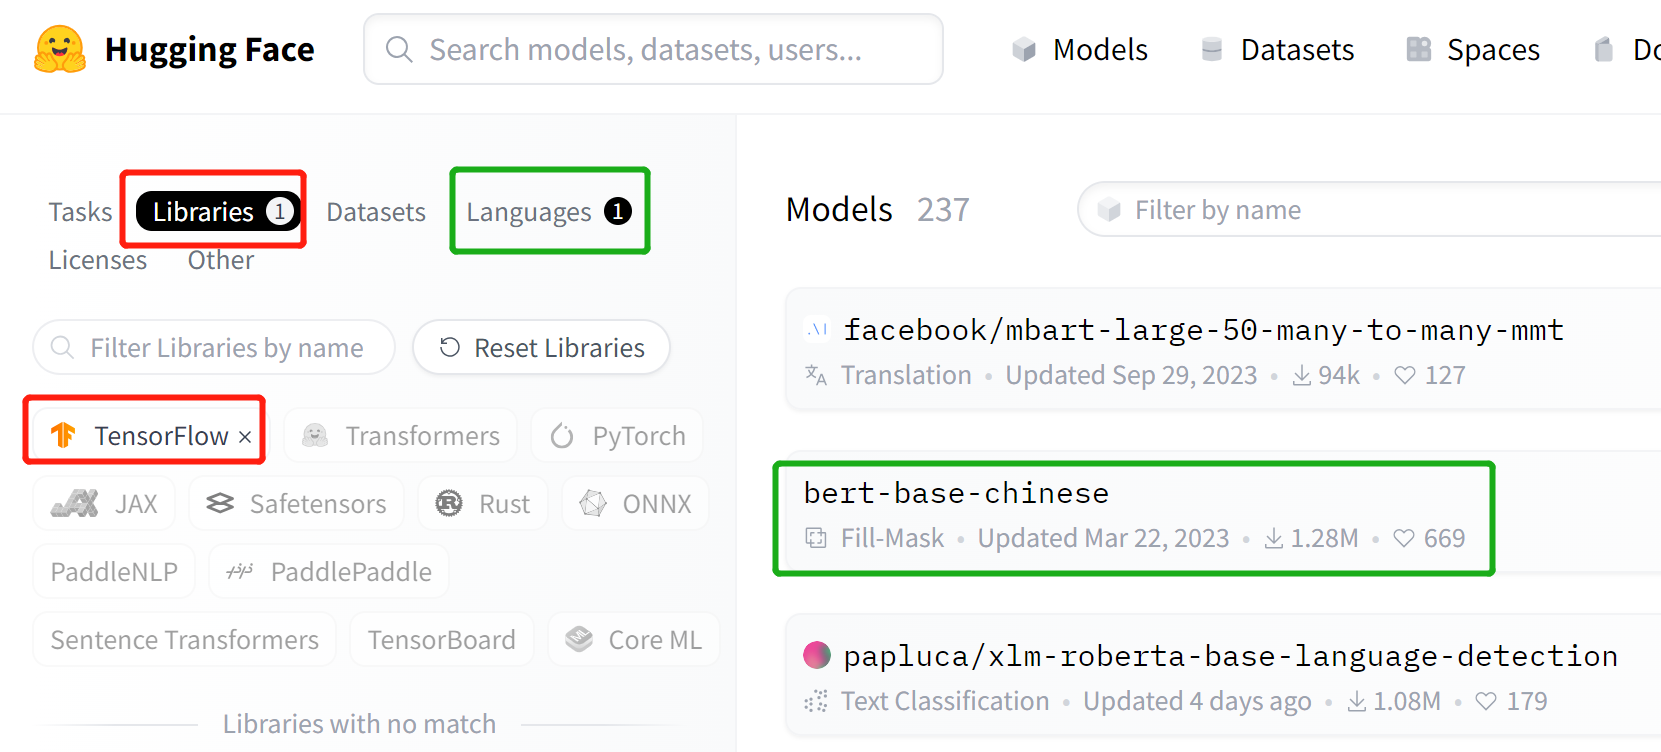Image resolution: width=1661 pixels, height=752 pixels.
Task: Click the Safetensors layers icon
Action: click(x=220, y=503)
